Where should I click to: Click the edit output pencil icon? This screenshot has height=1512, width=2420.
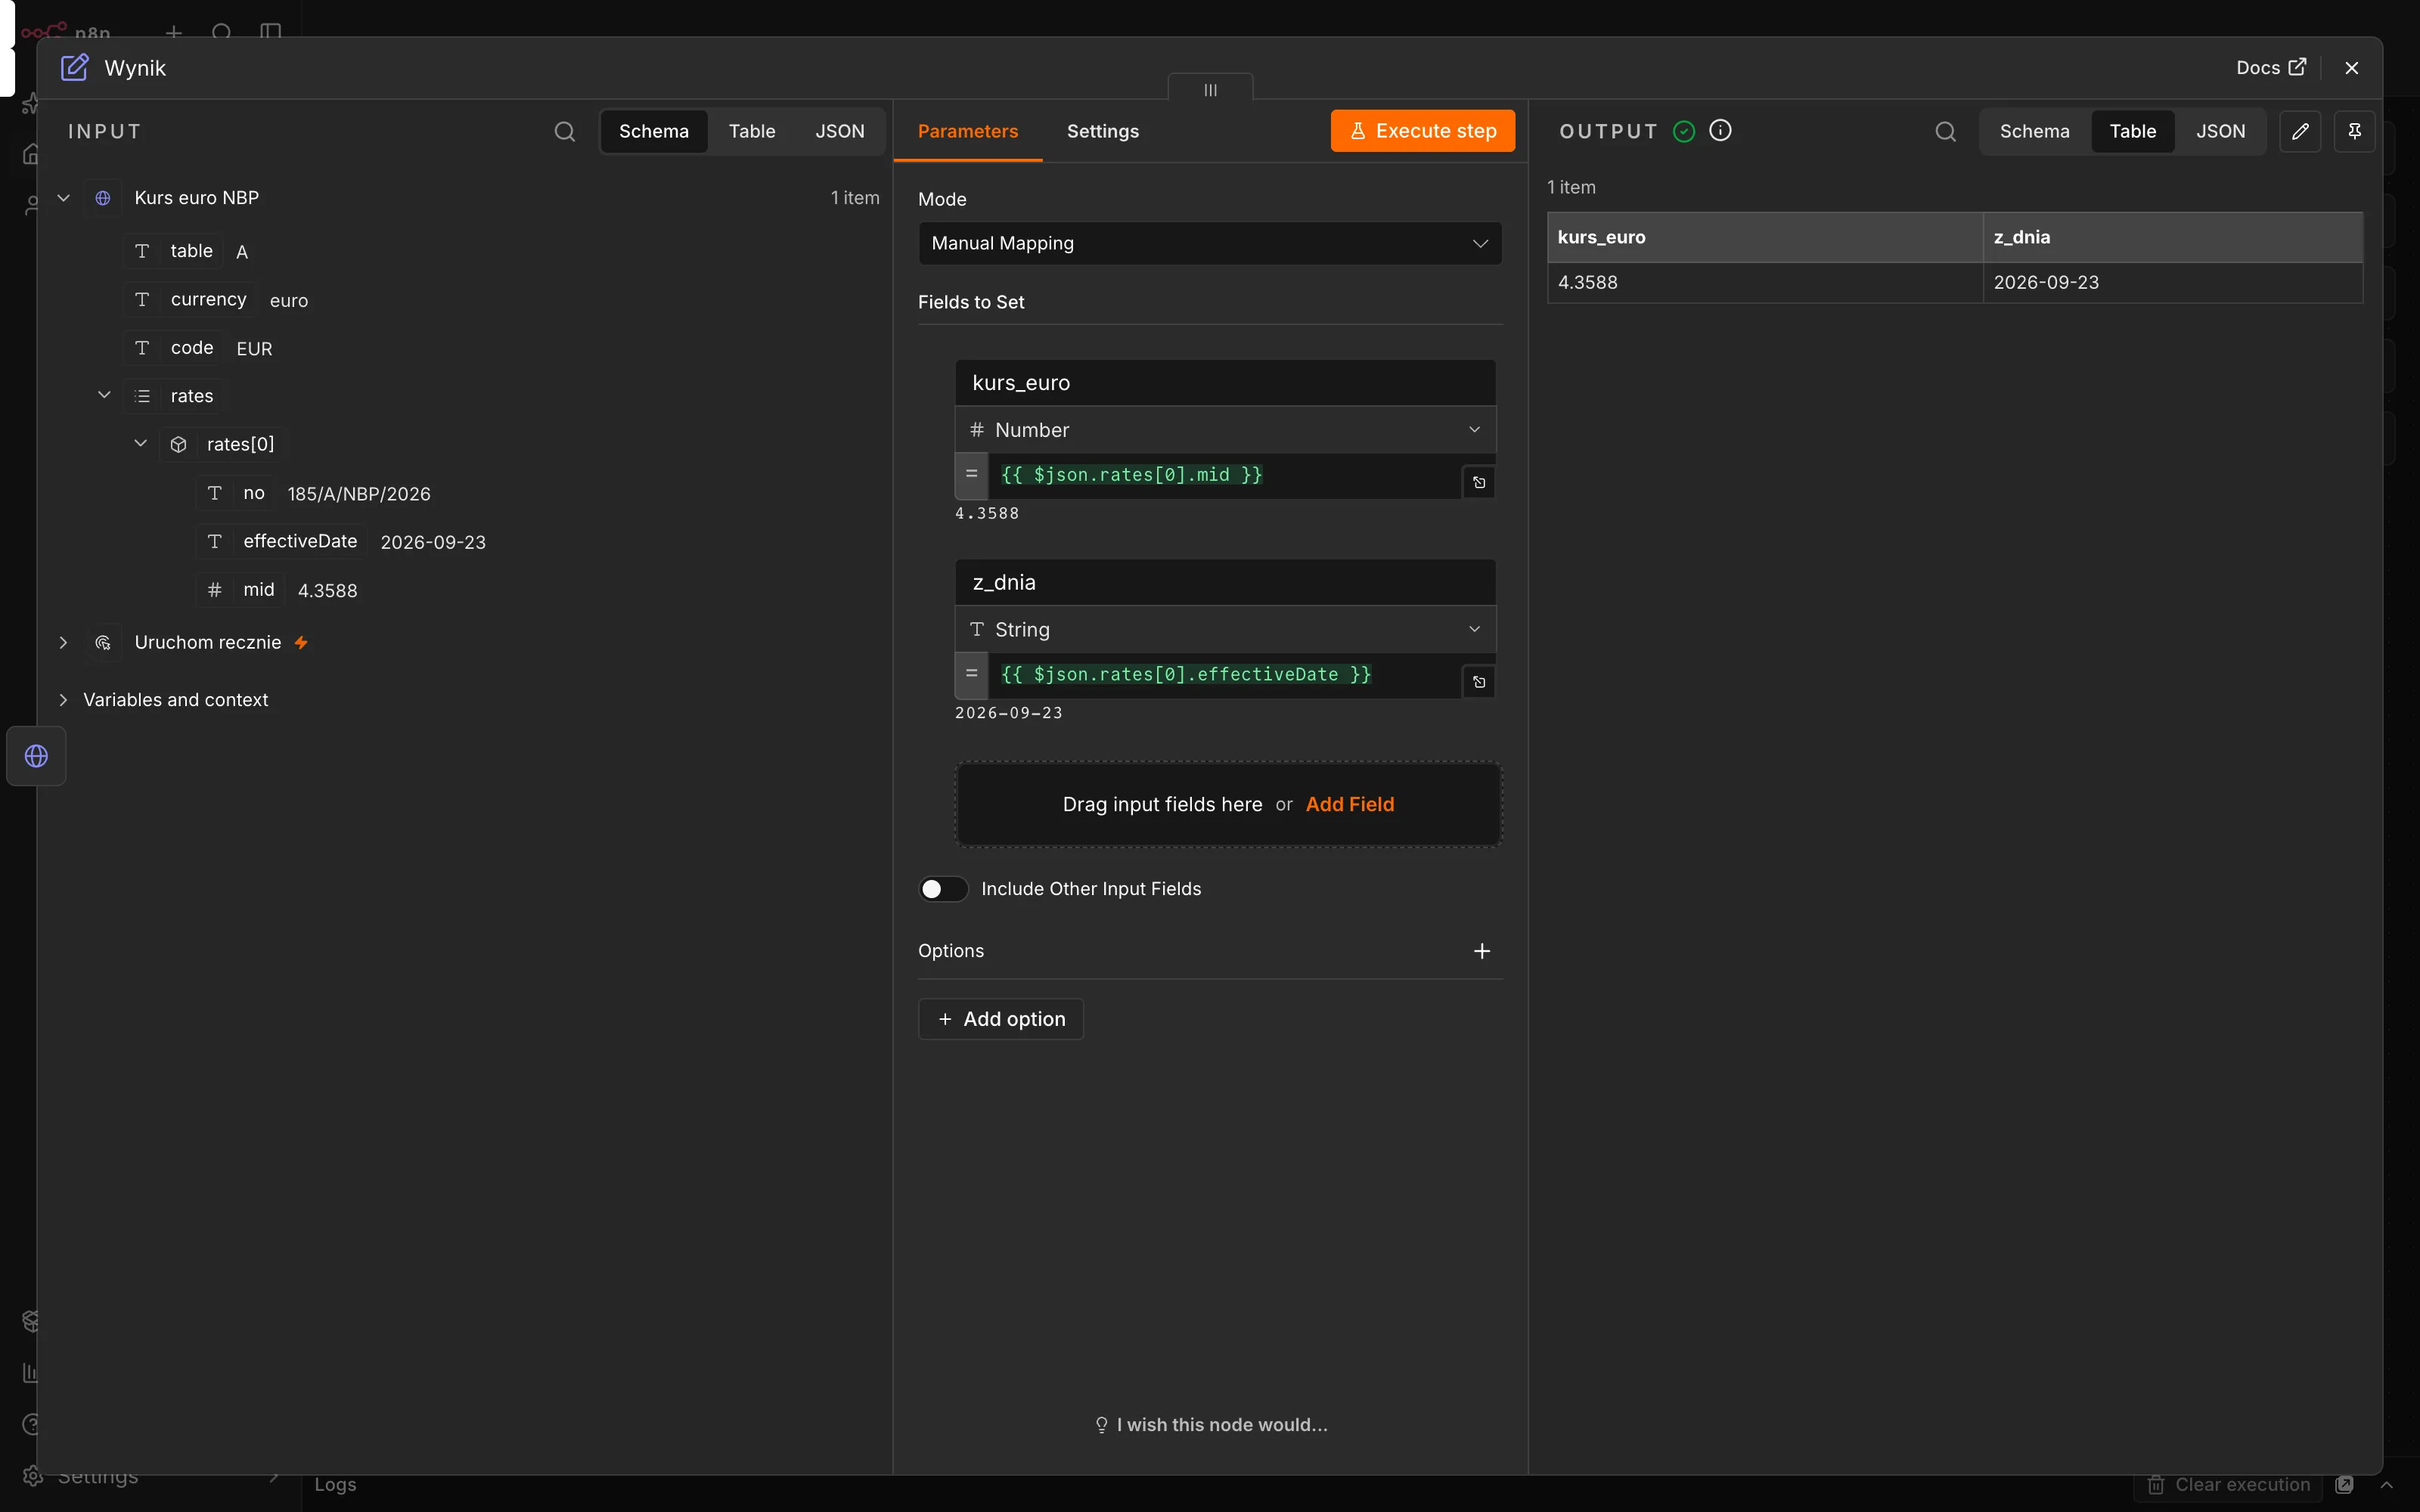(2300, 131)
